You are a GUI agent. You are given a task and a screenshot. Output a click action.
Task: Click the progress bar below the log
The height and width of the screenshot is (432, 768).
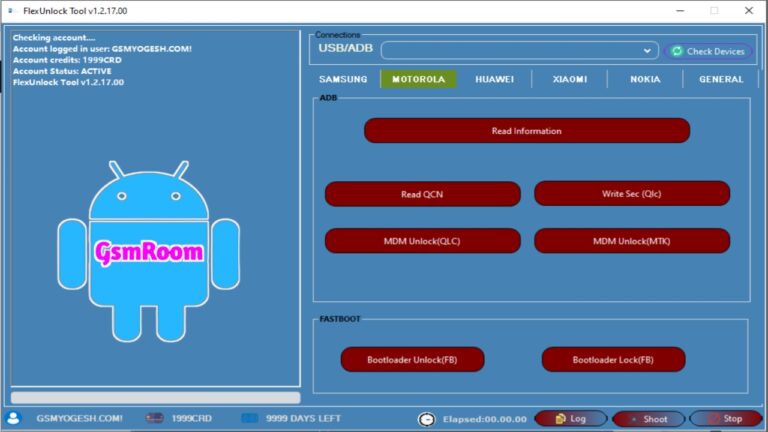[x=156, y=397]
